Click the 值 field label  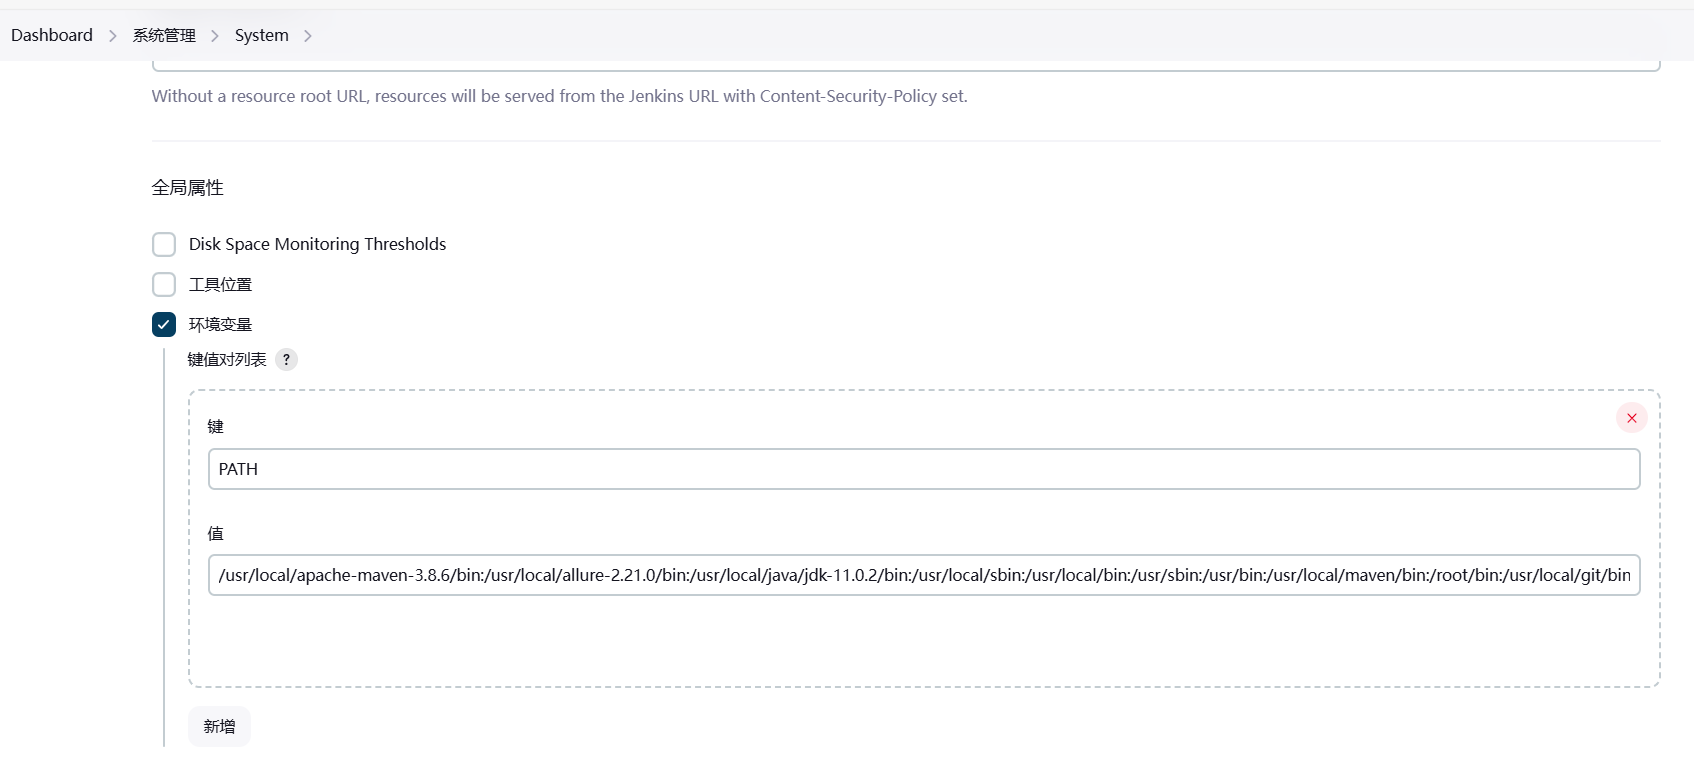coord(216,533)
